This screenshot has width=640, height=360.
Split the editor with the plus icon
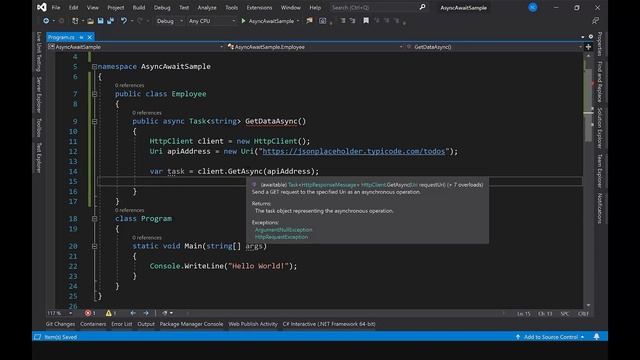click(x=588, y=47)
